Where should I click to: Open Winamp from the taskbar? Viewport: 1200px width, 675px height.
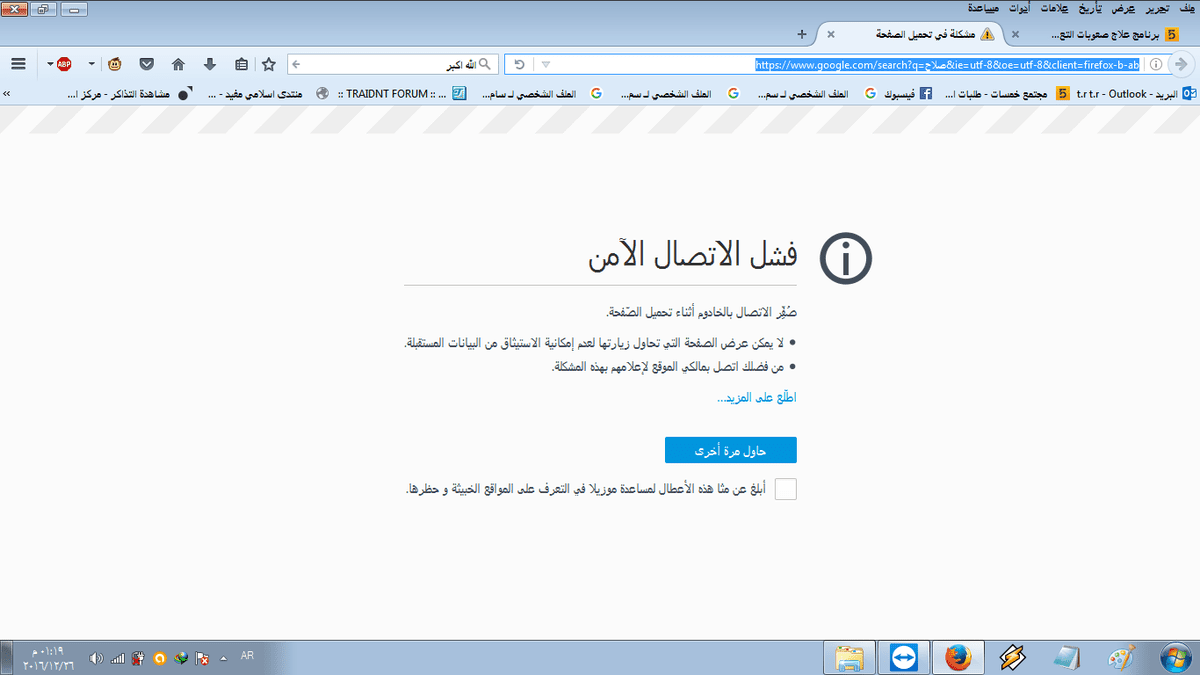[1013, 658]
